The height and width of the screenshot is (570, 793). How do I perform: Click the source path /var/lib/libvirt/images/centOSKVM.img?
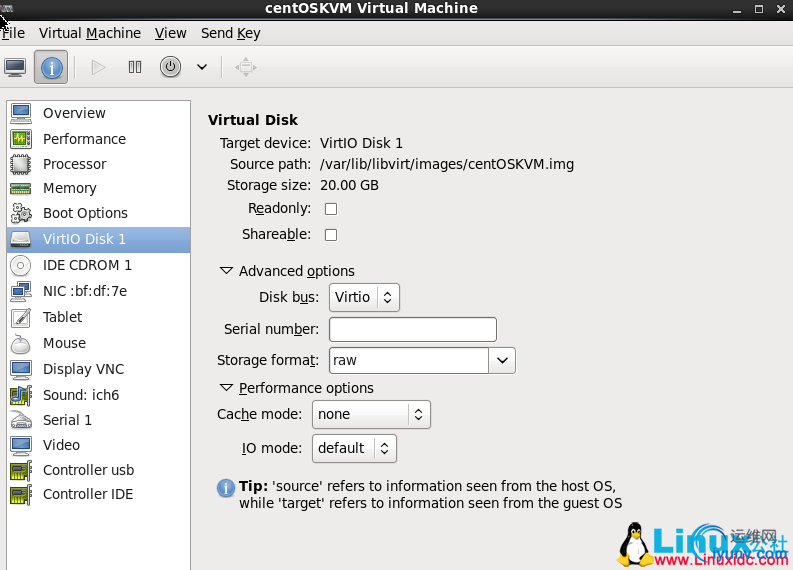447,164
